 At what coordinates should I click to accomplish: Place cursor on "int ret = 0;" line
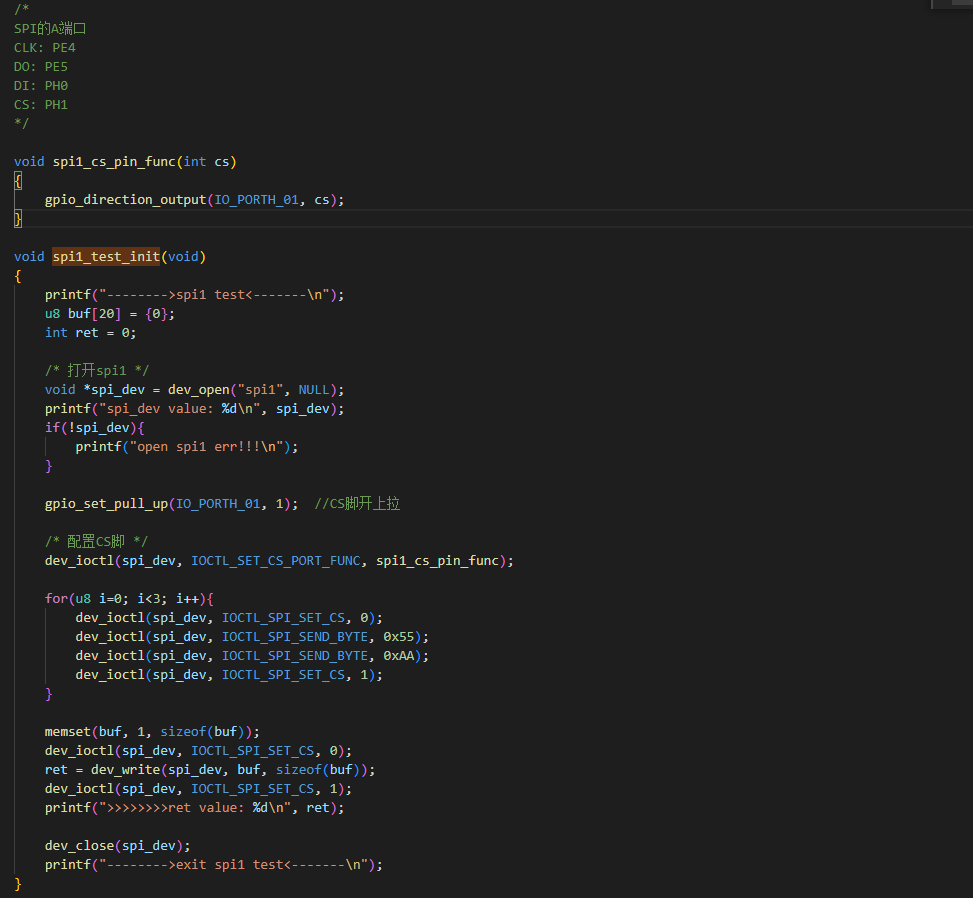(91, 333)
